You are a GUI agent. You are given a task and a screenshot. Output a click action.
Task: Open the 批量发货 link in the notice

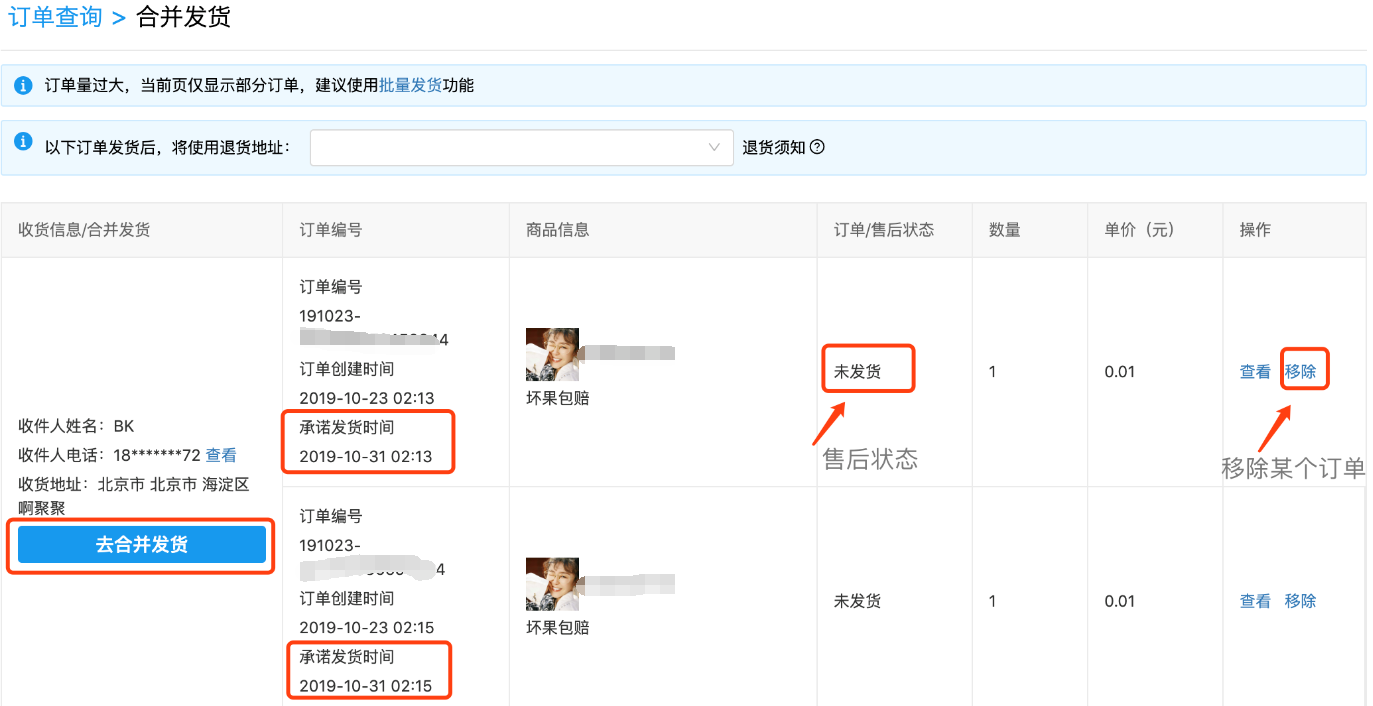410,86
